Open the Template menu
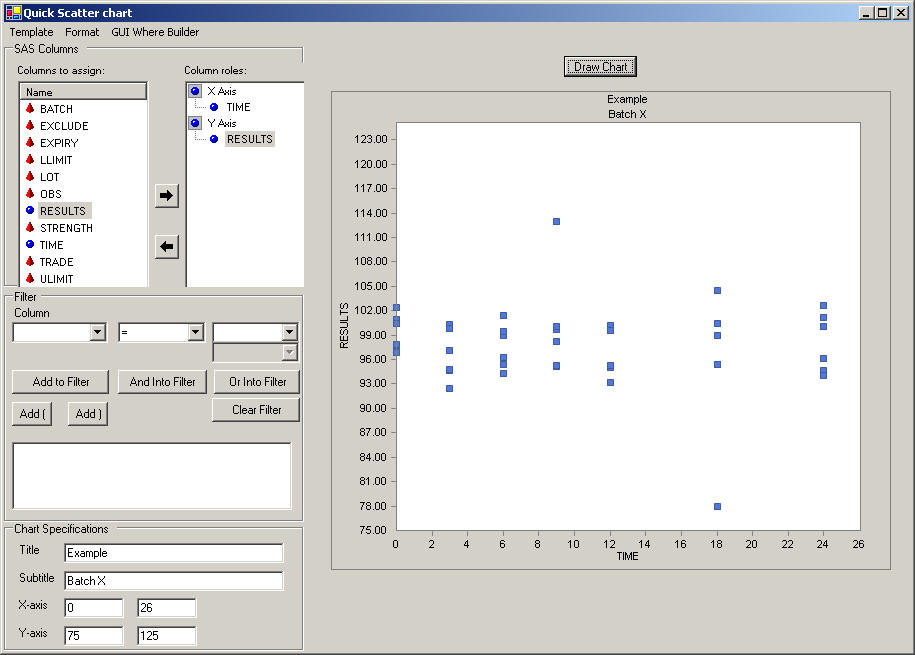 32,32
